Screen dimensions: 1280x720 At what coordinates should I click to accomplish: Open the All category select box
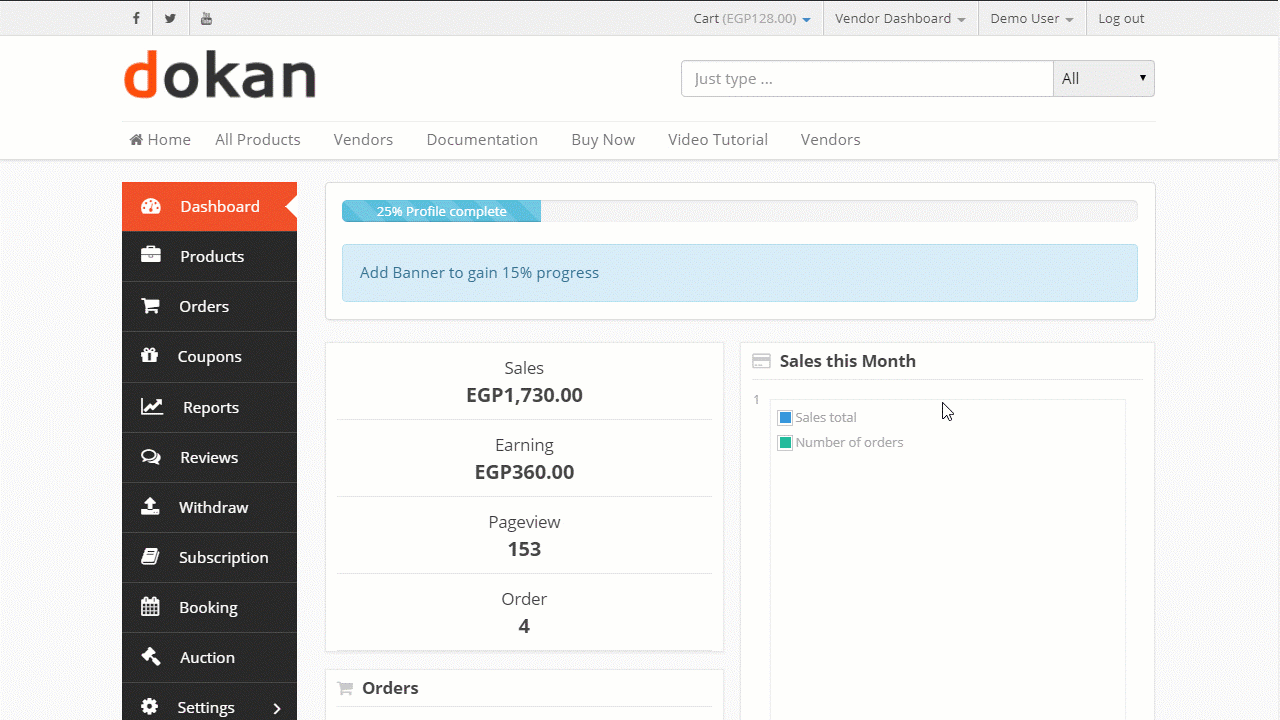click(x=1103, y=79)
